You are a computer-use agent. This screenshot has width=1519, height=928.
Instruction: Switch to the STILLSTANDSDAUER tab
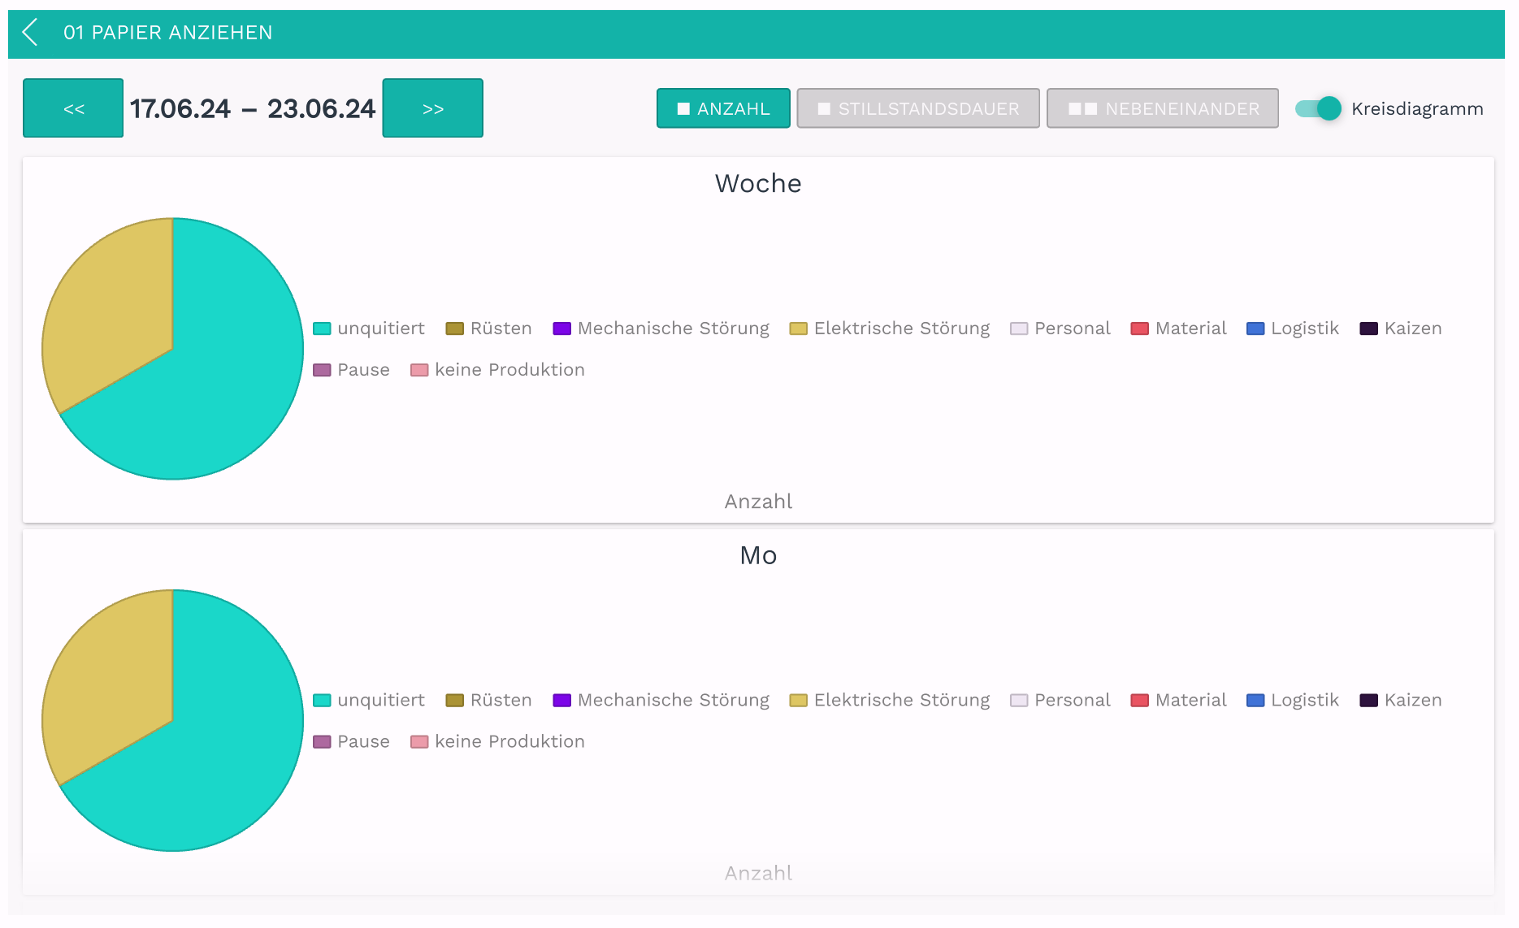pyautogui.click(x=918, y=108)
